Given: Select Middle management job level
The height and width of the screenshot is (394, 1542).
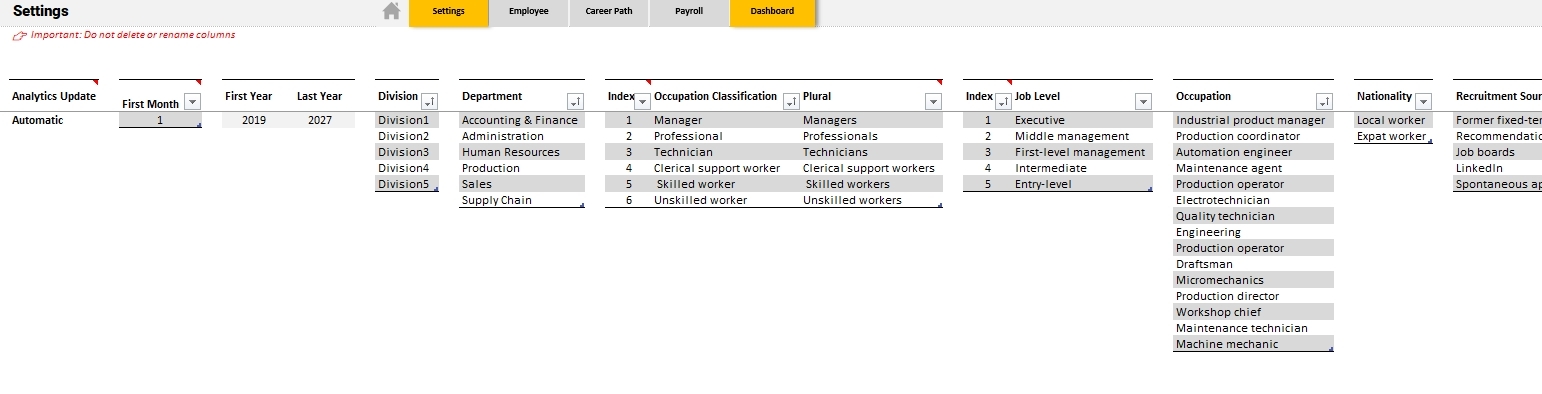Looking at the screenshot, I should point(1082,136).
